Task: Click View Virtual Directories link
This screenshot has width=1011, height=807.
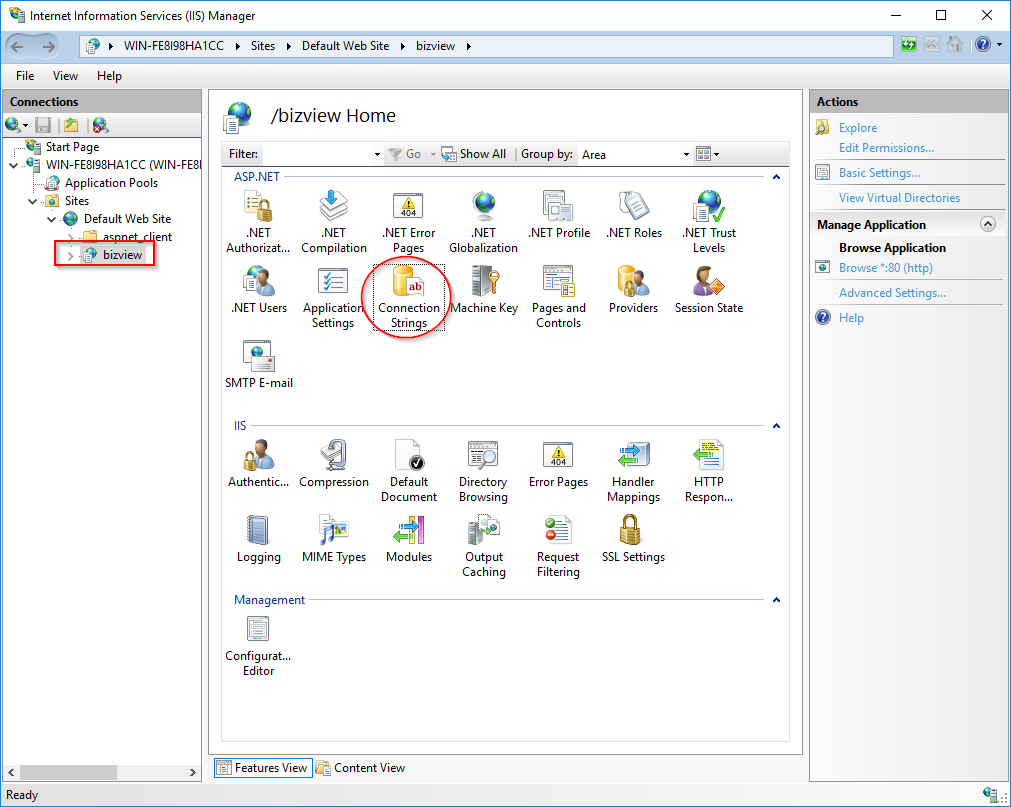Action: tap(899, 198)
